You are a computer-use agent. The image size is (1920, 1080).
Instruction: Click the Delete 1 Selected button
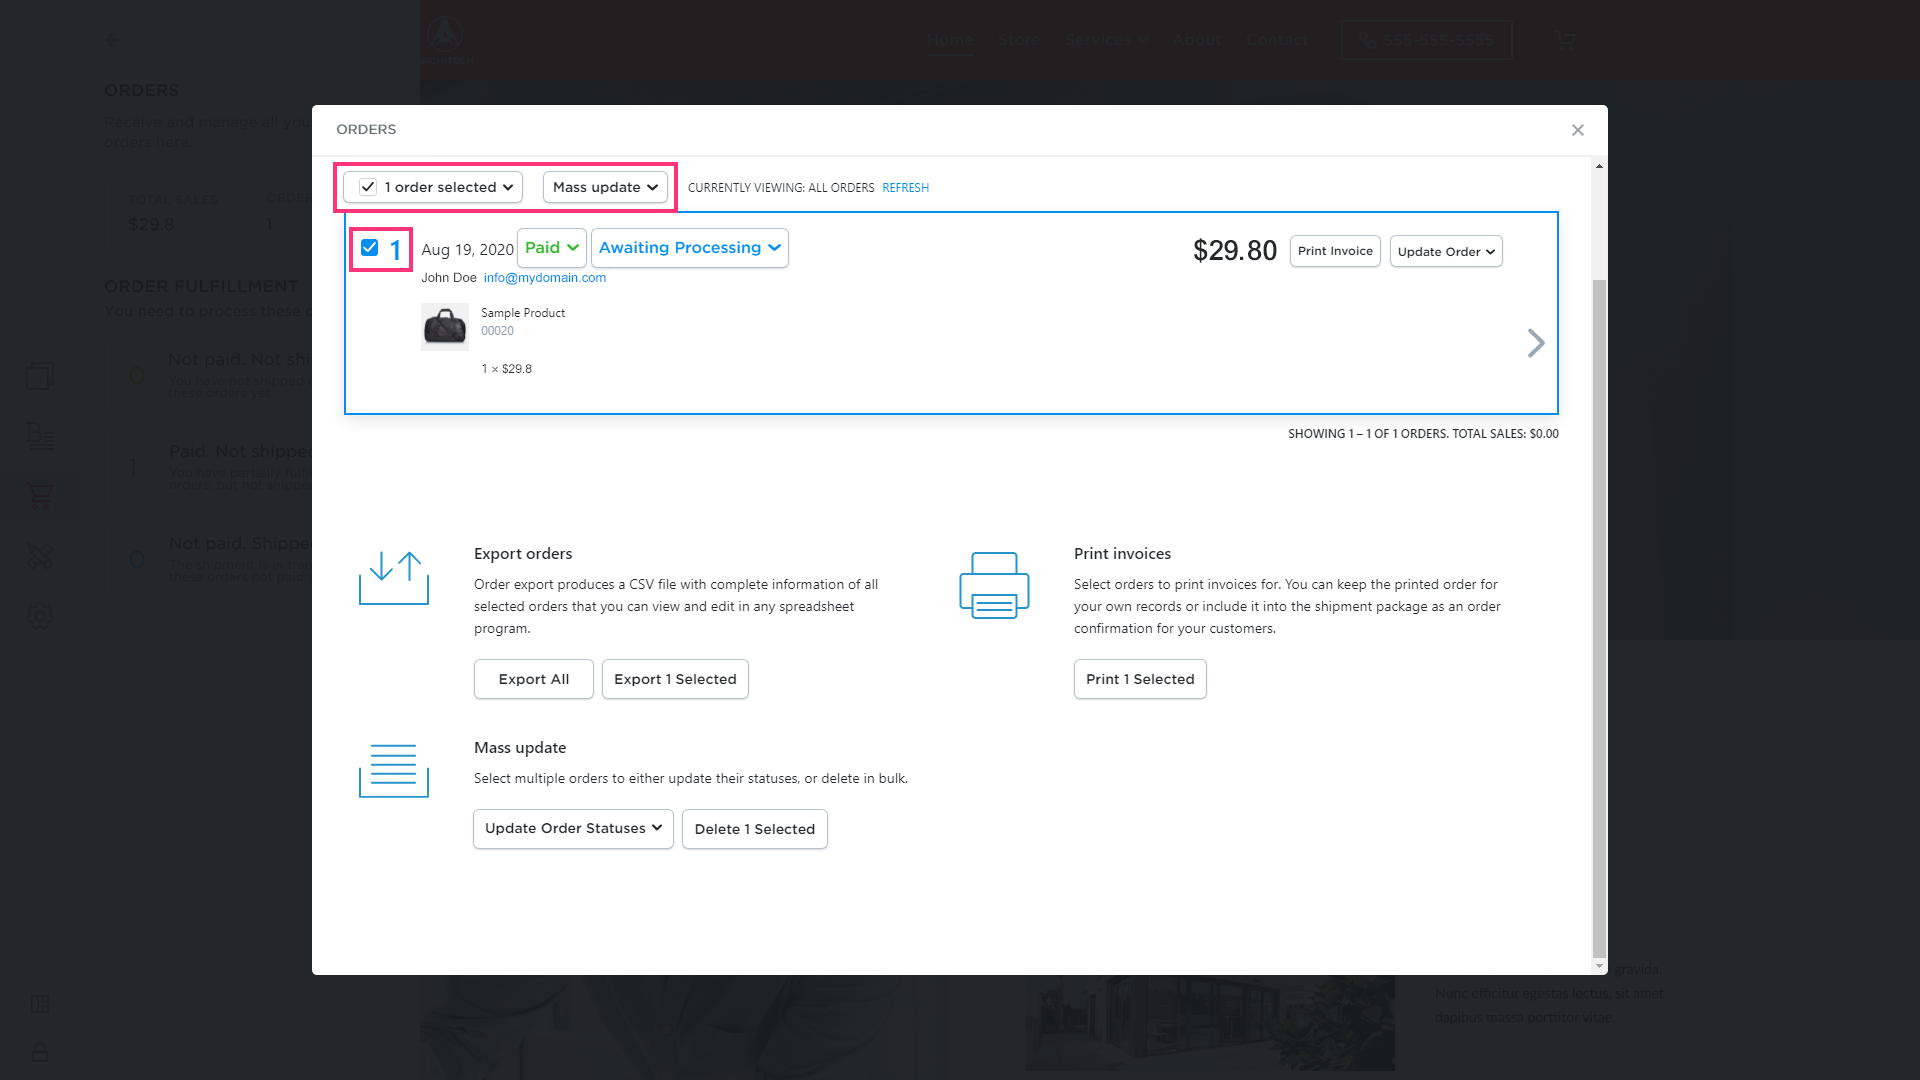[755, 829]
